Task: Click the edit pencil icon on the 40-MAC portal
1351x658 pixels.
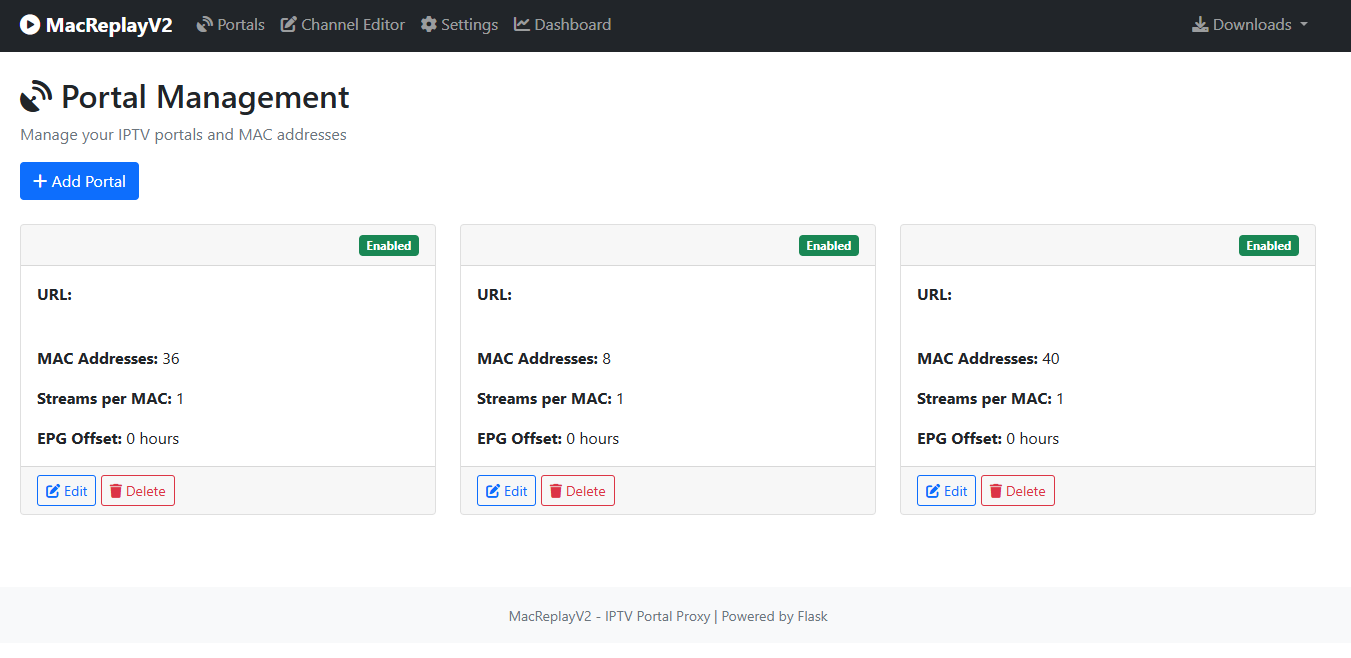Action: click(x=933, y=491)
